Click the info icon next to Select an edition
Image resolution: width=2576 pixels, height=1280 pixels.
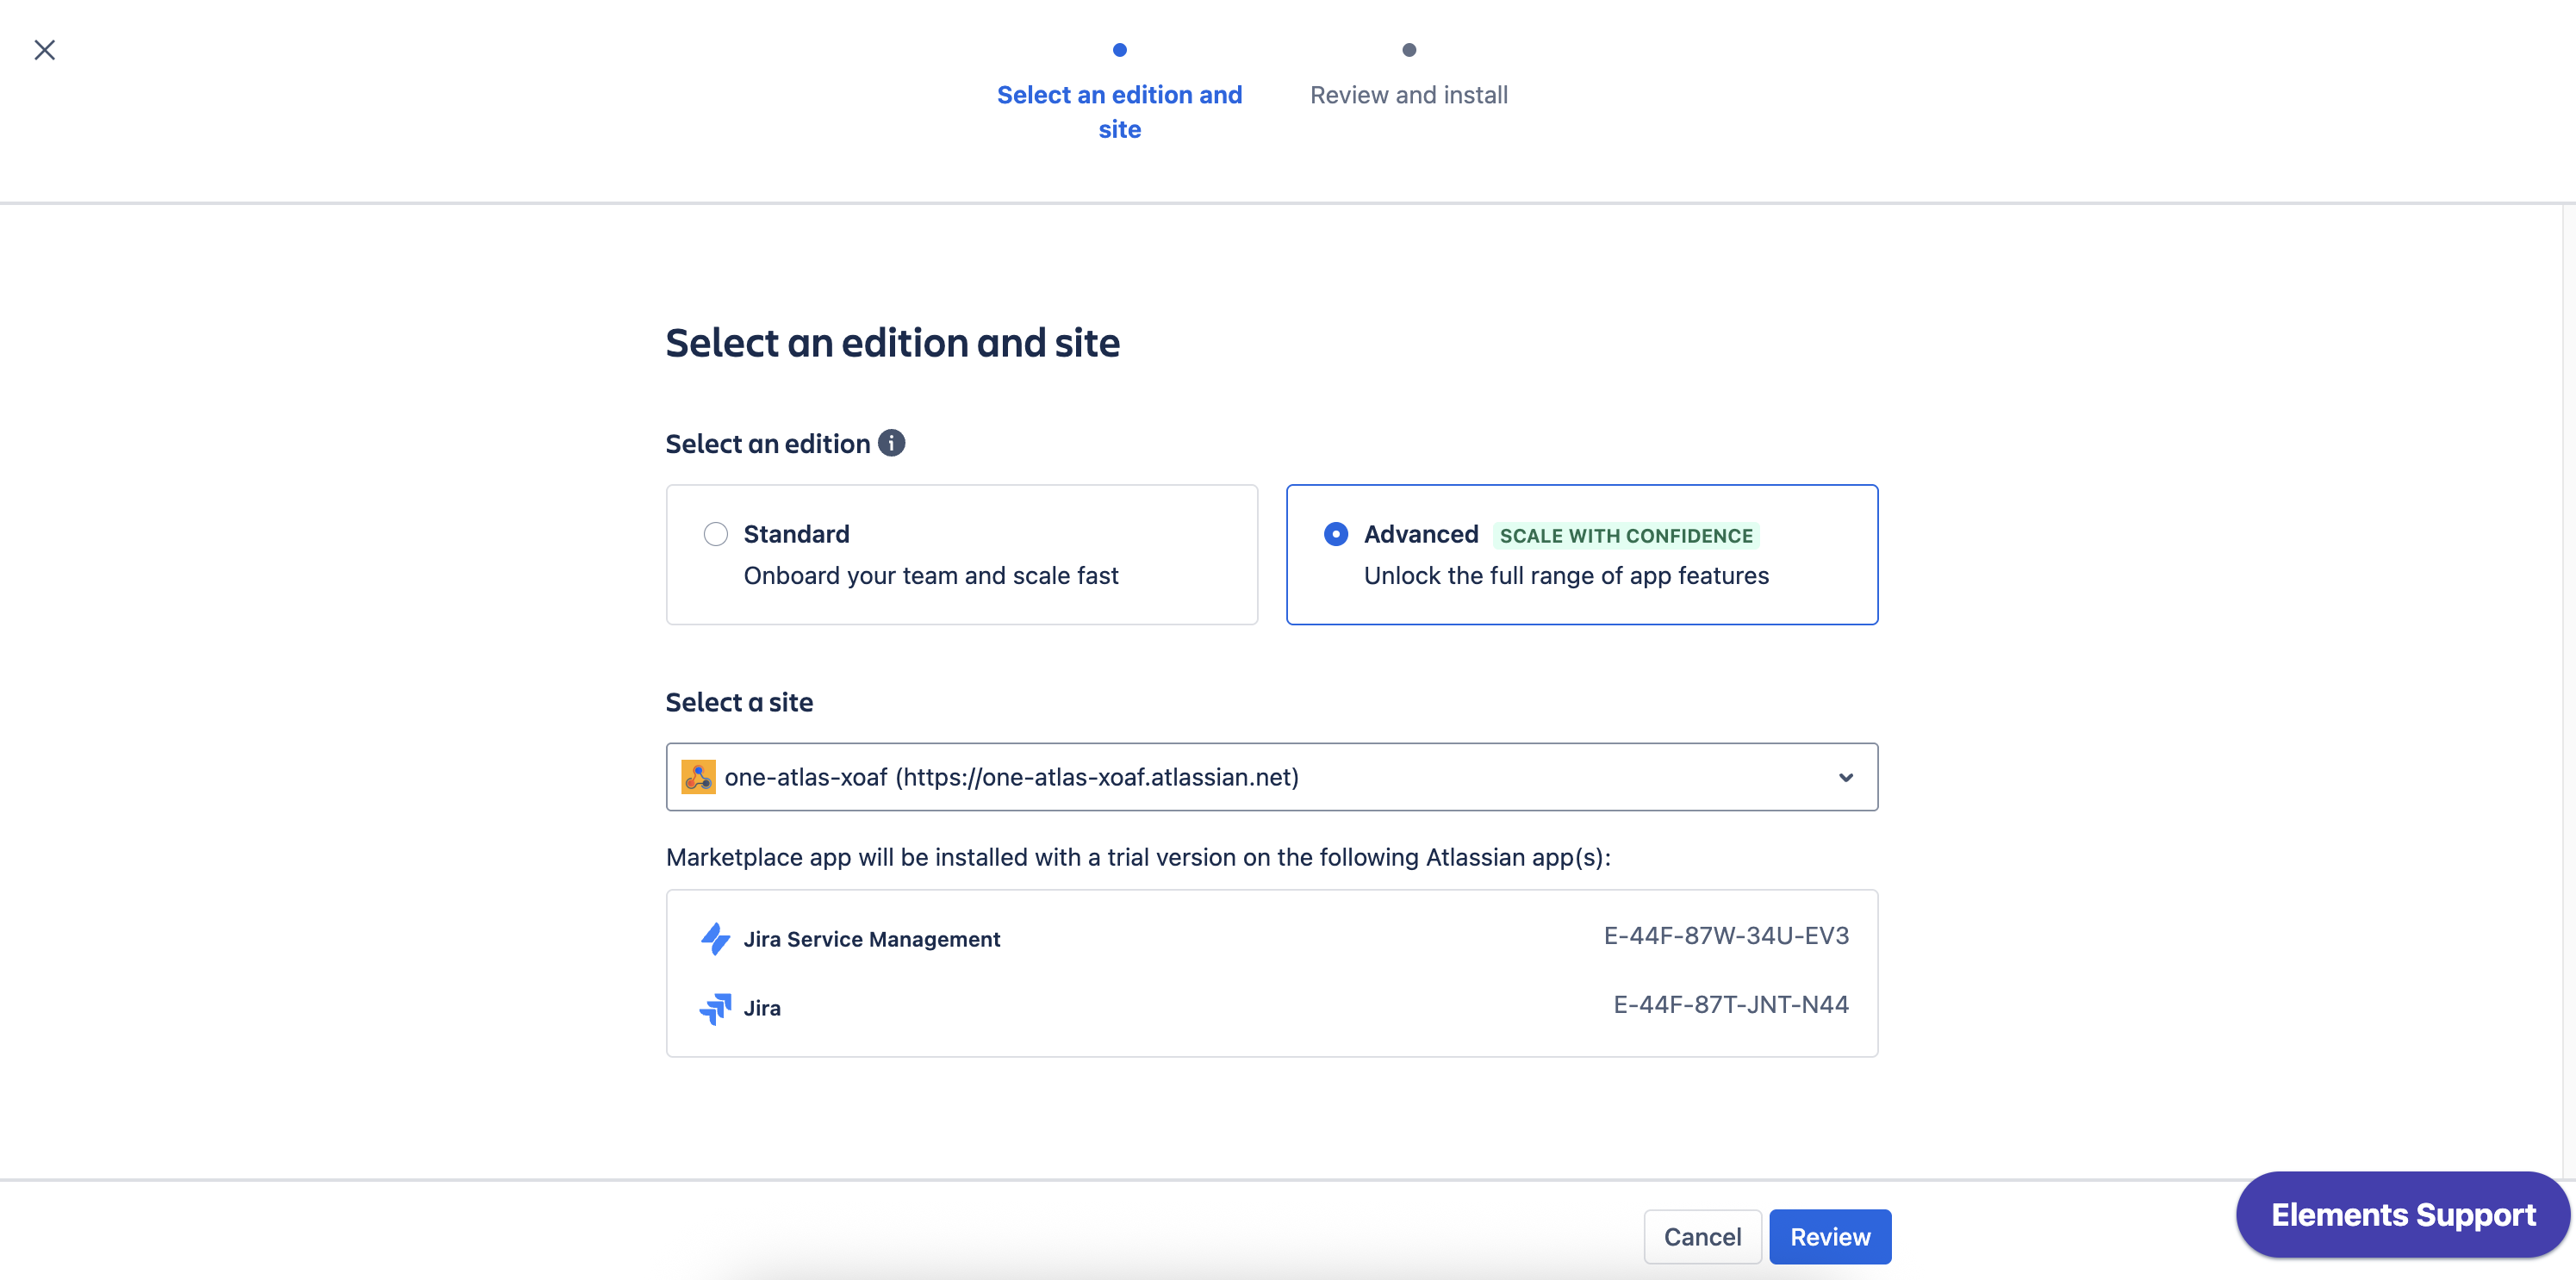tap(891, 443)
